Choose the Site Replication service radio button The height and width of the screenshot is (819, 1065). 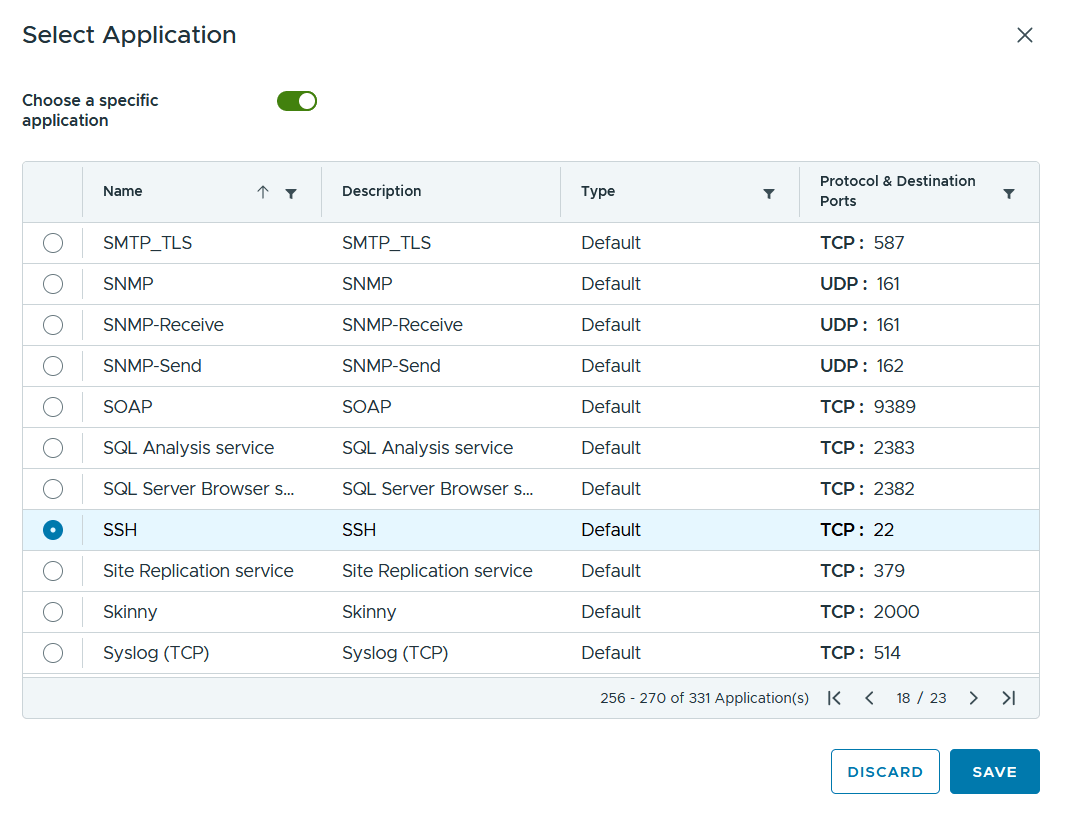[53, 571]
